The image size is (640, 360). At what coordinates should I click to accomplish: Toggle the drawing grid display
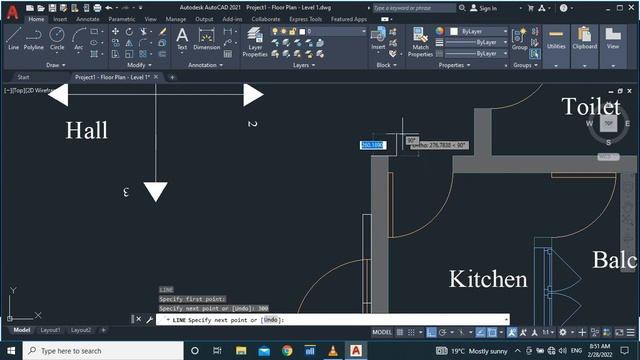point(400,332)
